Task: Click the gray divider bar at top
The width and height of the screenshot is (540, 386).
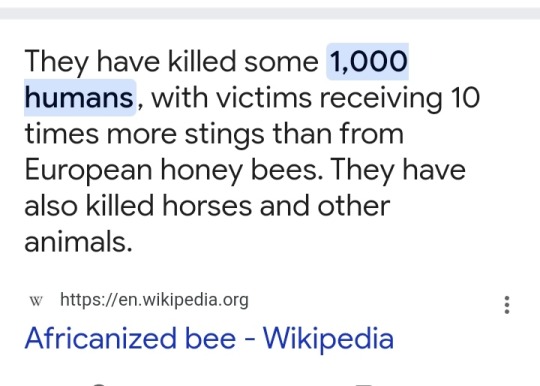Action: tap(270, 13)
